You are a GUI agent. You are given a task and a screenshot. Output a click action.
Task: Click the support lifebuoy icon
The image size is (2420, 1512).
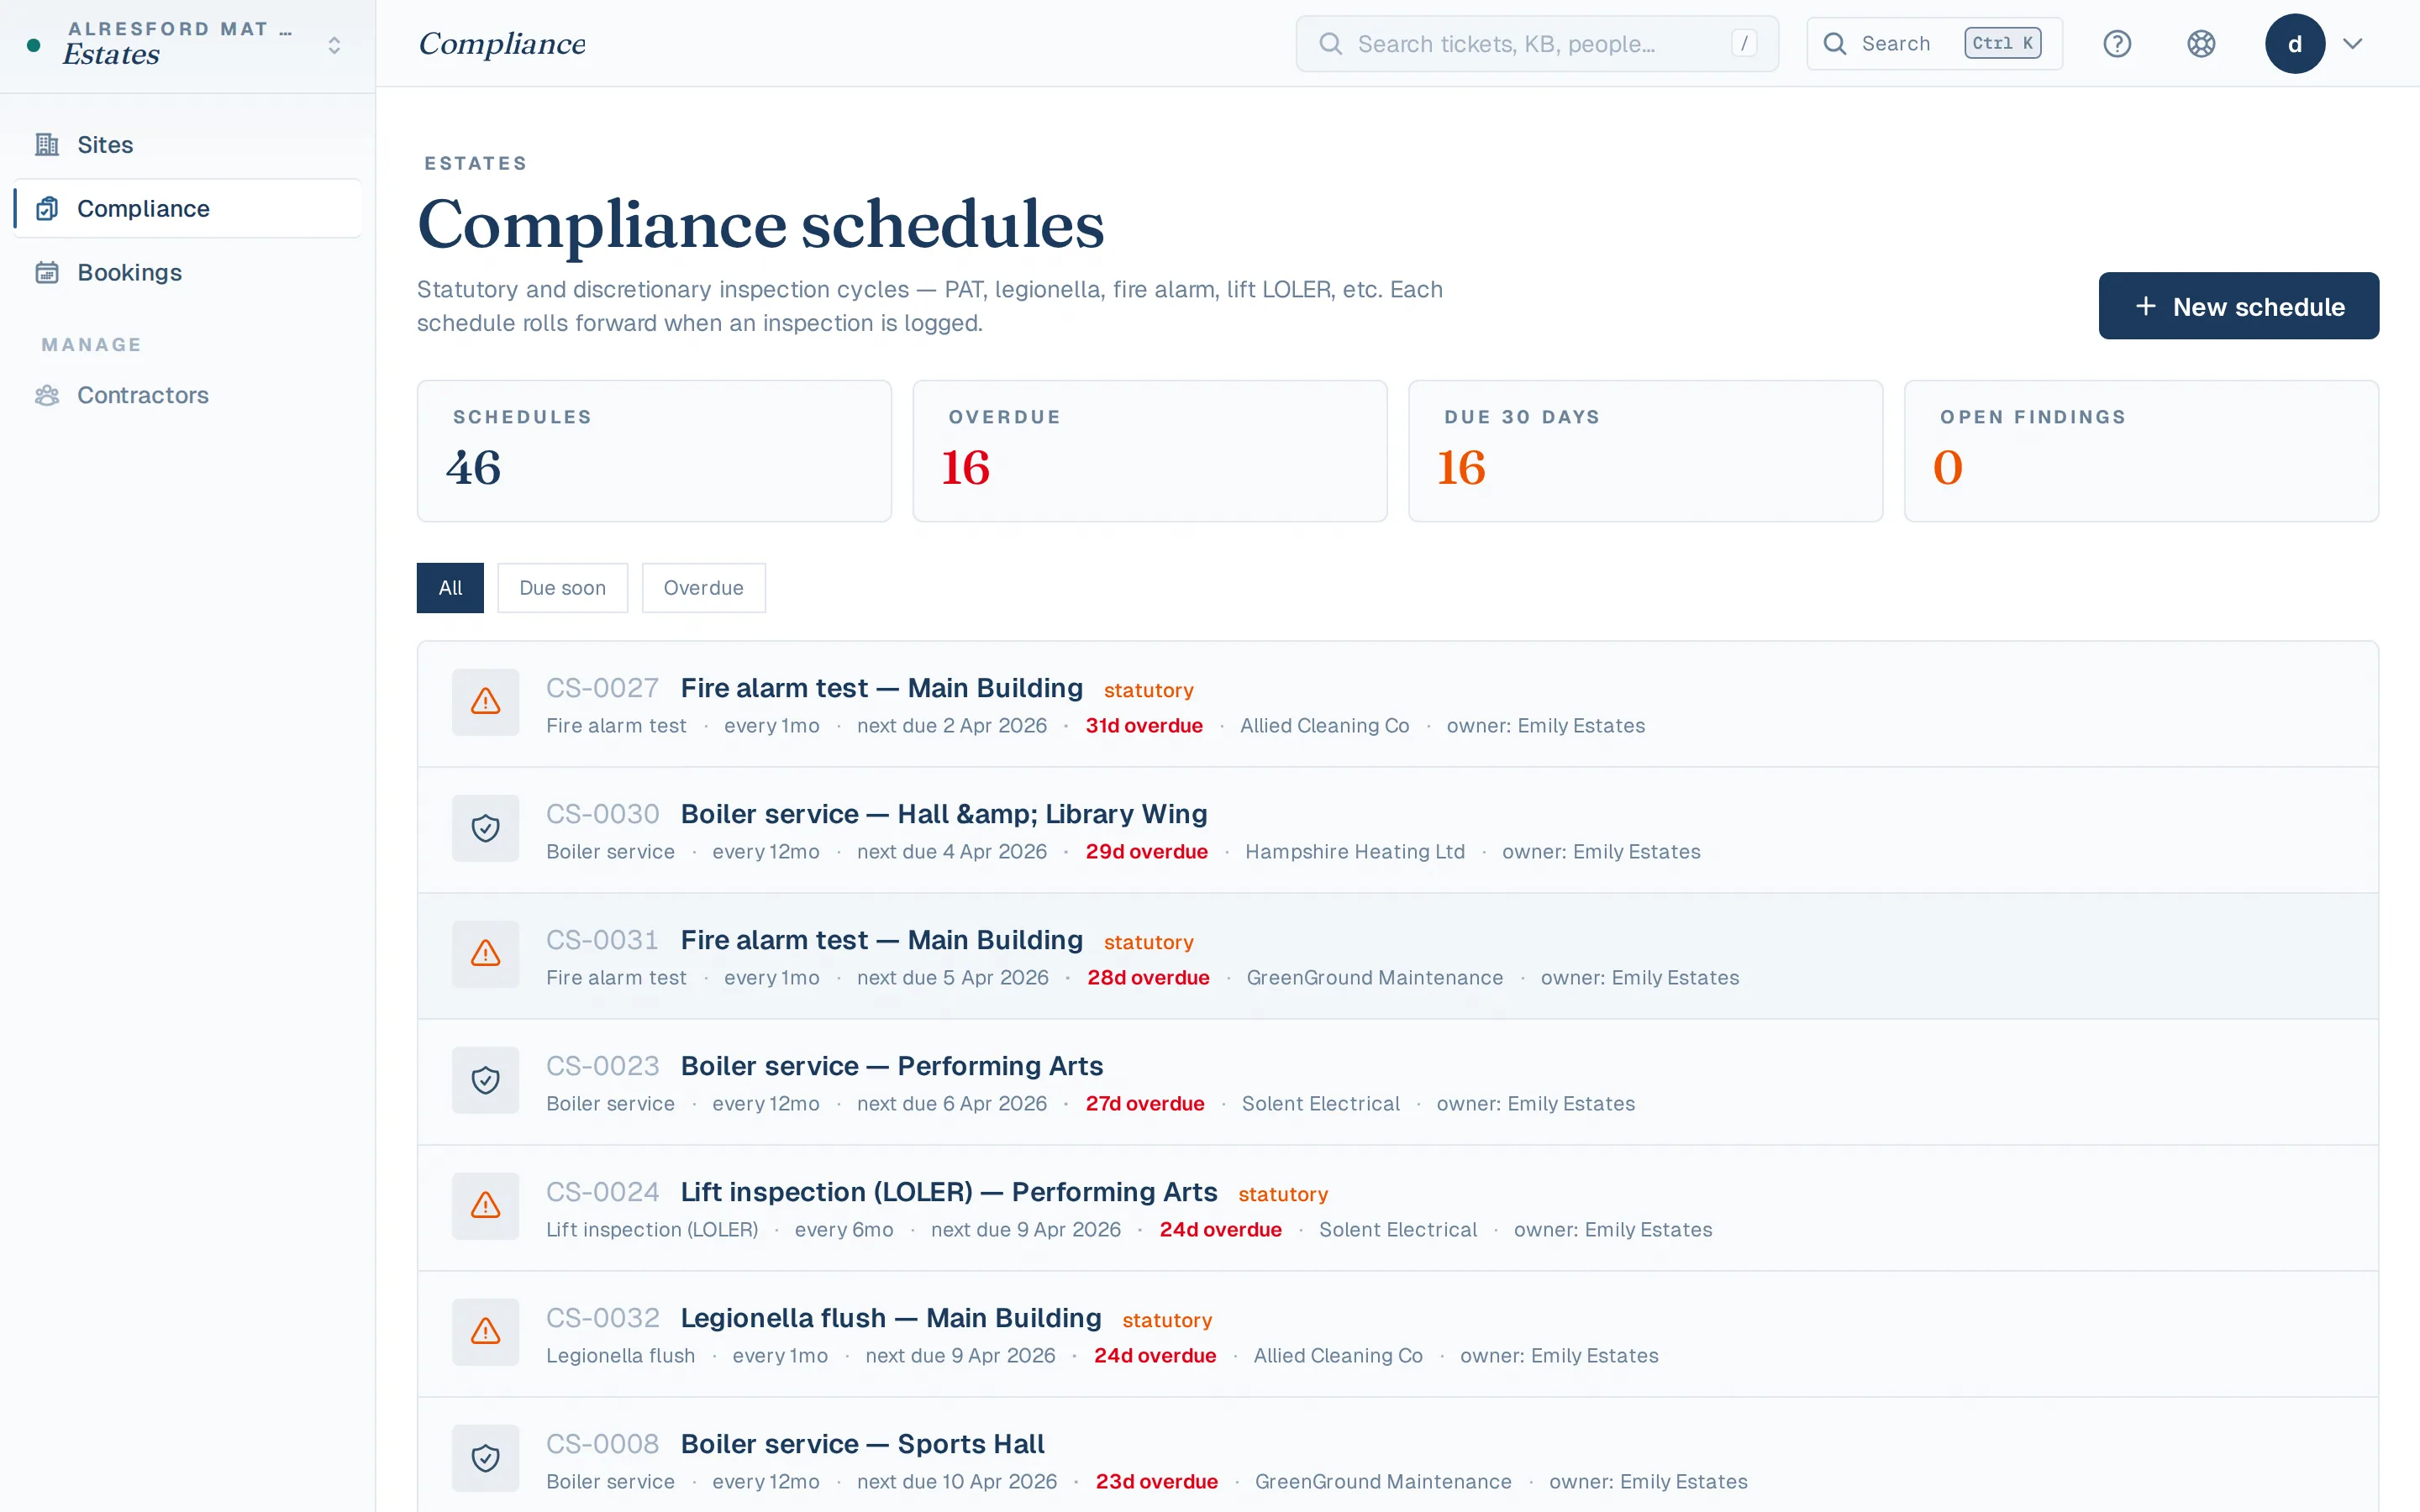[x=2201, y=44]
